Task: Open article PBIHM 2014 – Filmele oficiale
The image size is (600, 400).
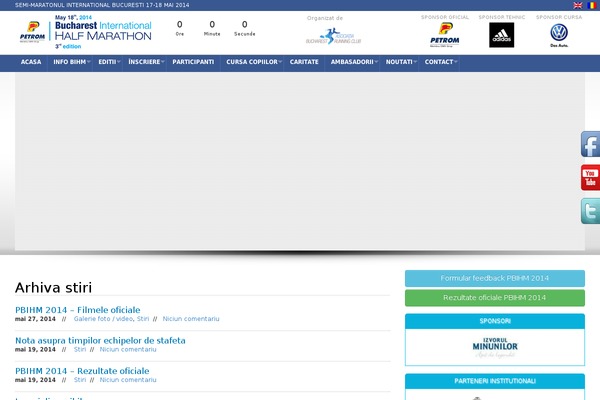Action: click(78, 310)
